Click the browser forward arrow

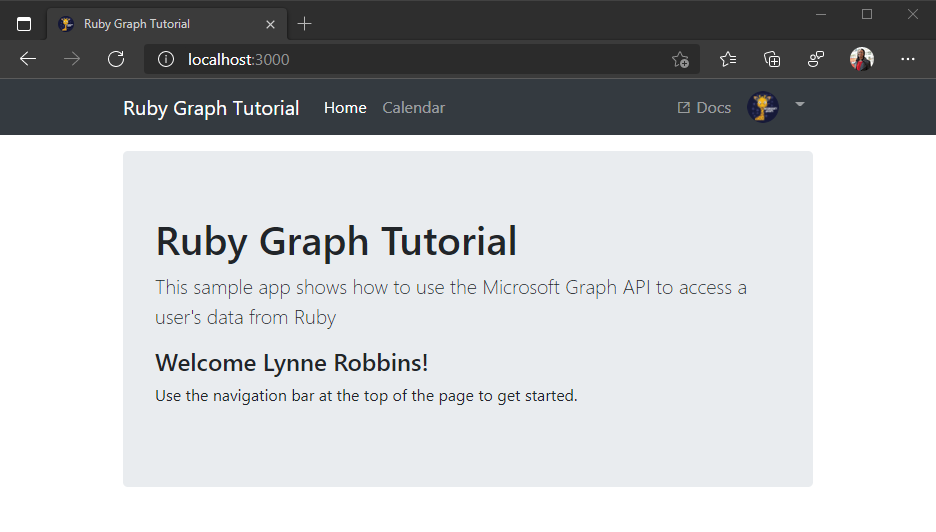click(x=72, y=59)
